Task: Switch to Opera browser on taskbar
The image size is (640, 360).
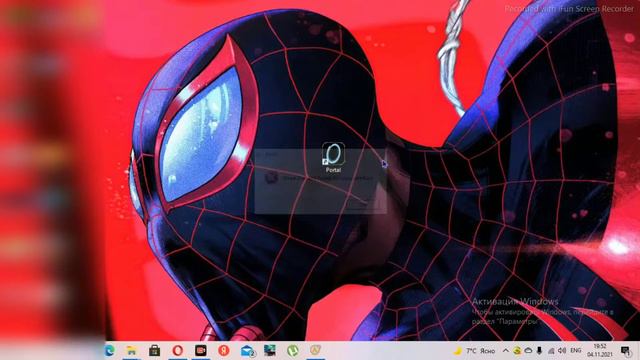Action: 178,351
